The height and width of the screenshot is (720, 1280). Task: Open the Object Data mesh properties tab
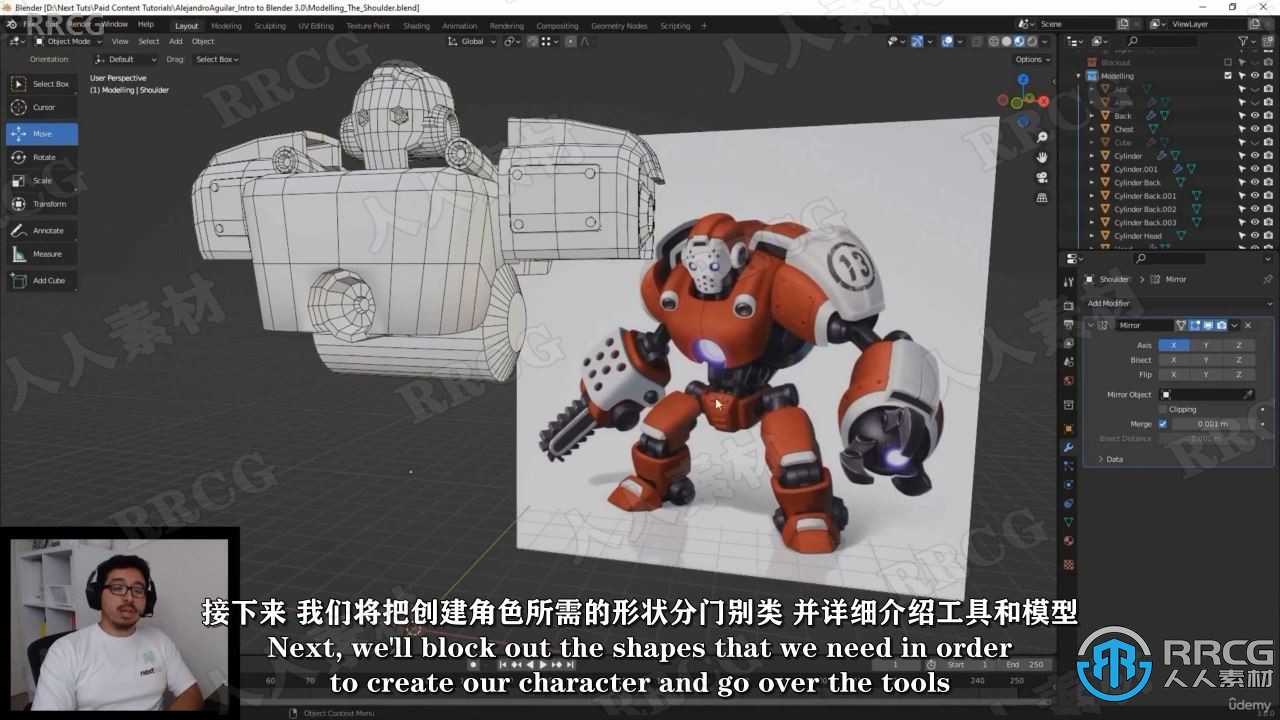(1069, 522)
